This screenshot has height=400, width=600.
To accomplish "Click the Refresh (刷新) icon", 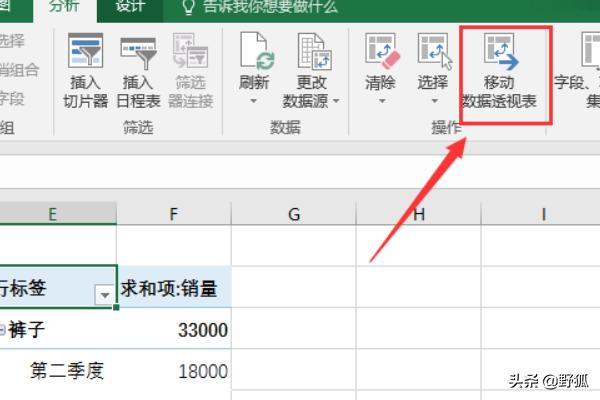I will 257,51.
